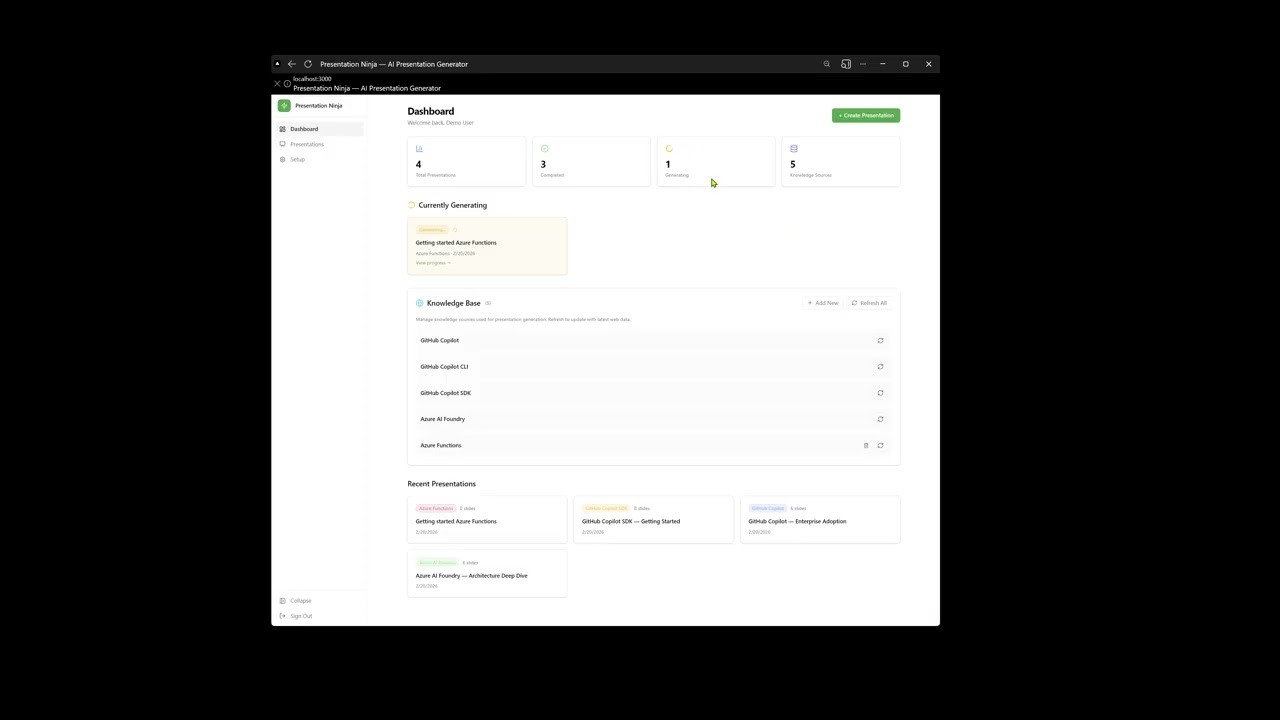Open the Total Presentations stat card

click(x=466, y=161)
